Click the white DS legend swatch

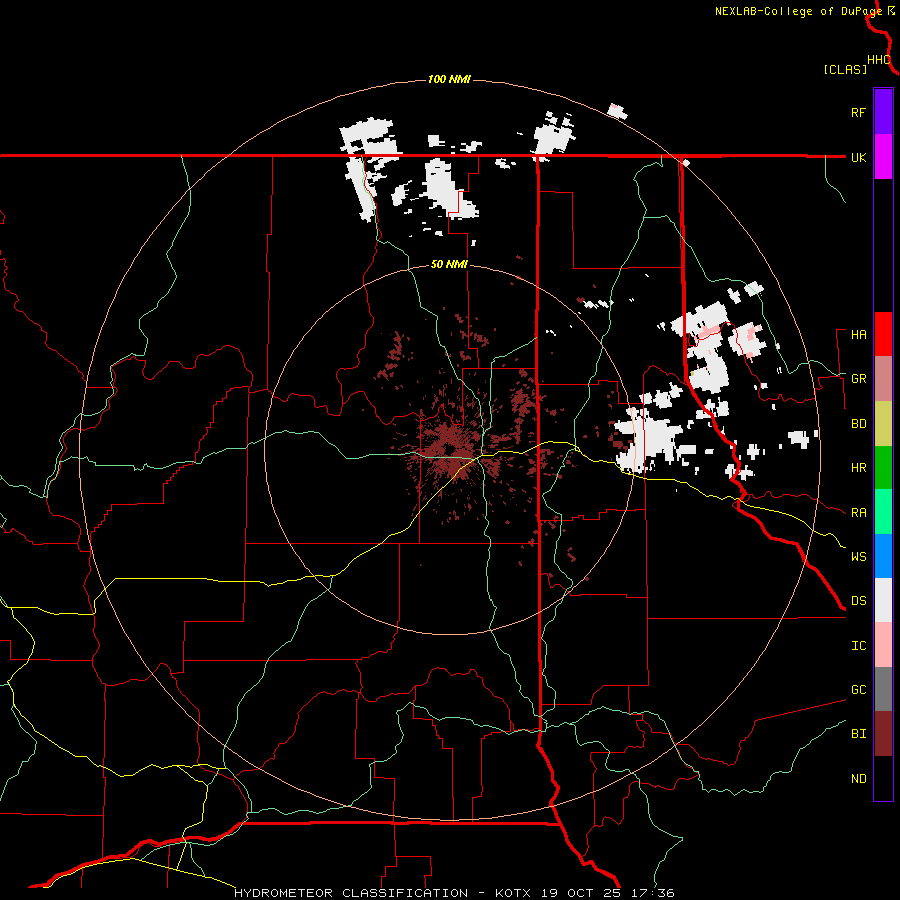point(883,600)
